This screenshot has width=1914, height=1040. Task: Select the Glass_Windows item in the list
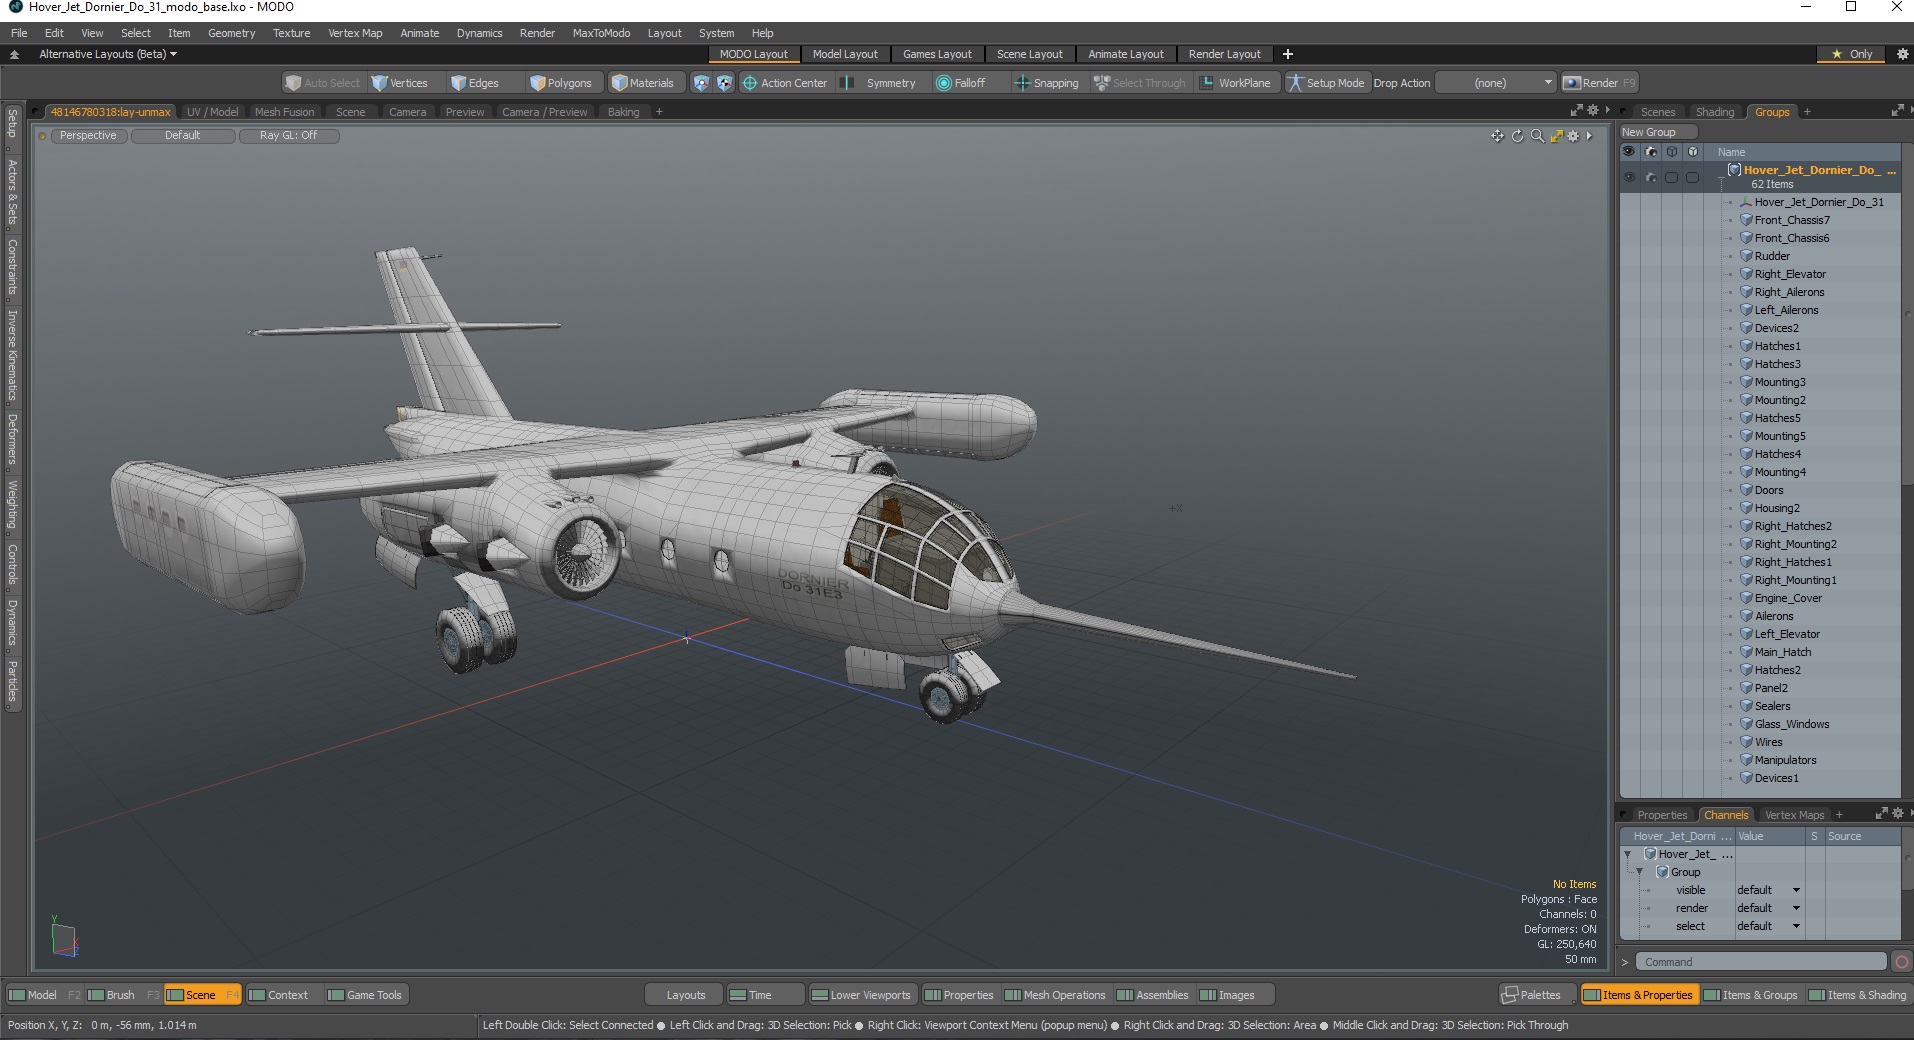(1792, 724)
